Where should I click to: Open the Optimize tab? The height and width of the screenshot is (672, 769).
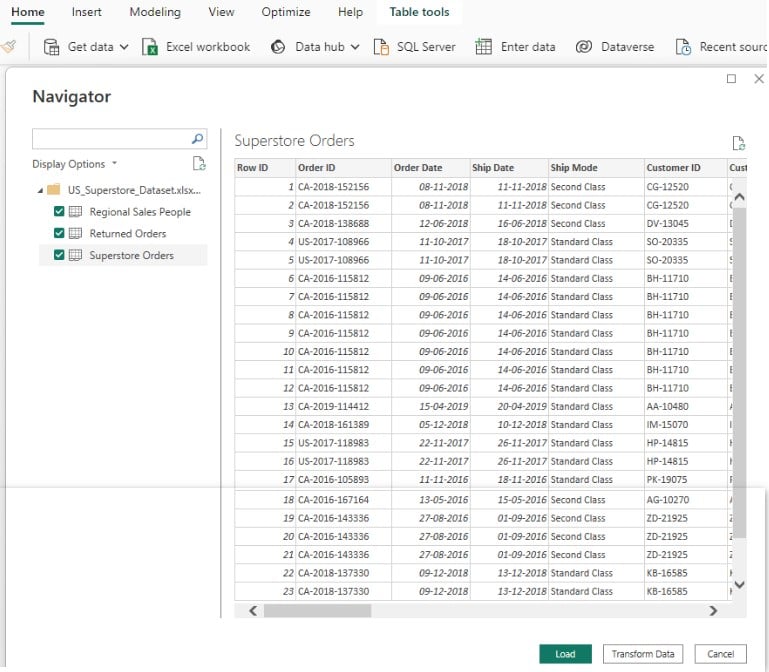286,12
